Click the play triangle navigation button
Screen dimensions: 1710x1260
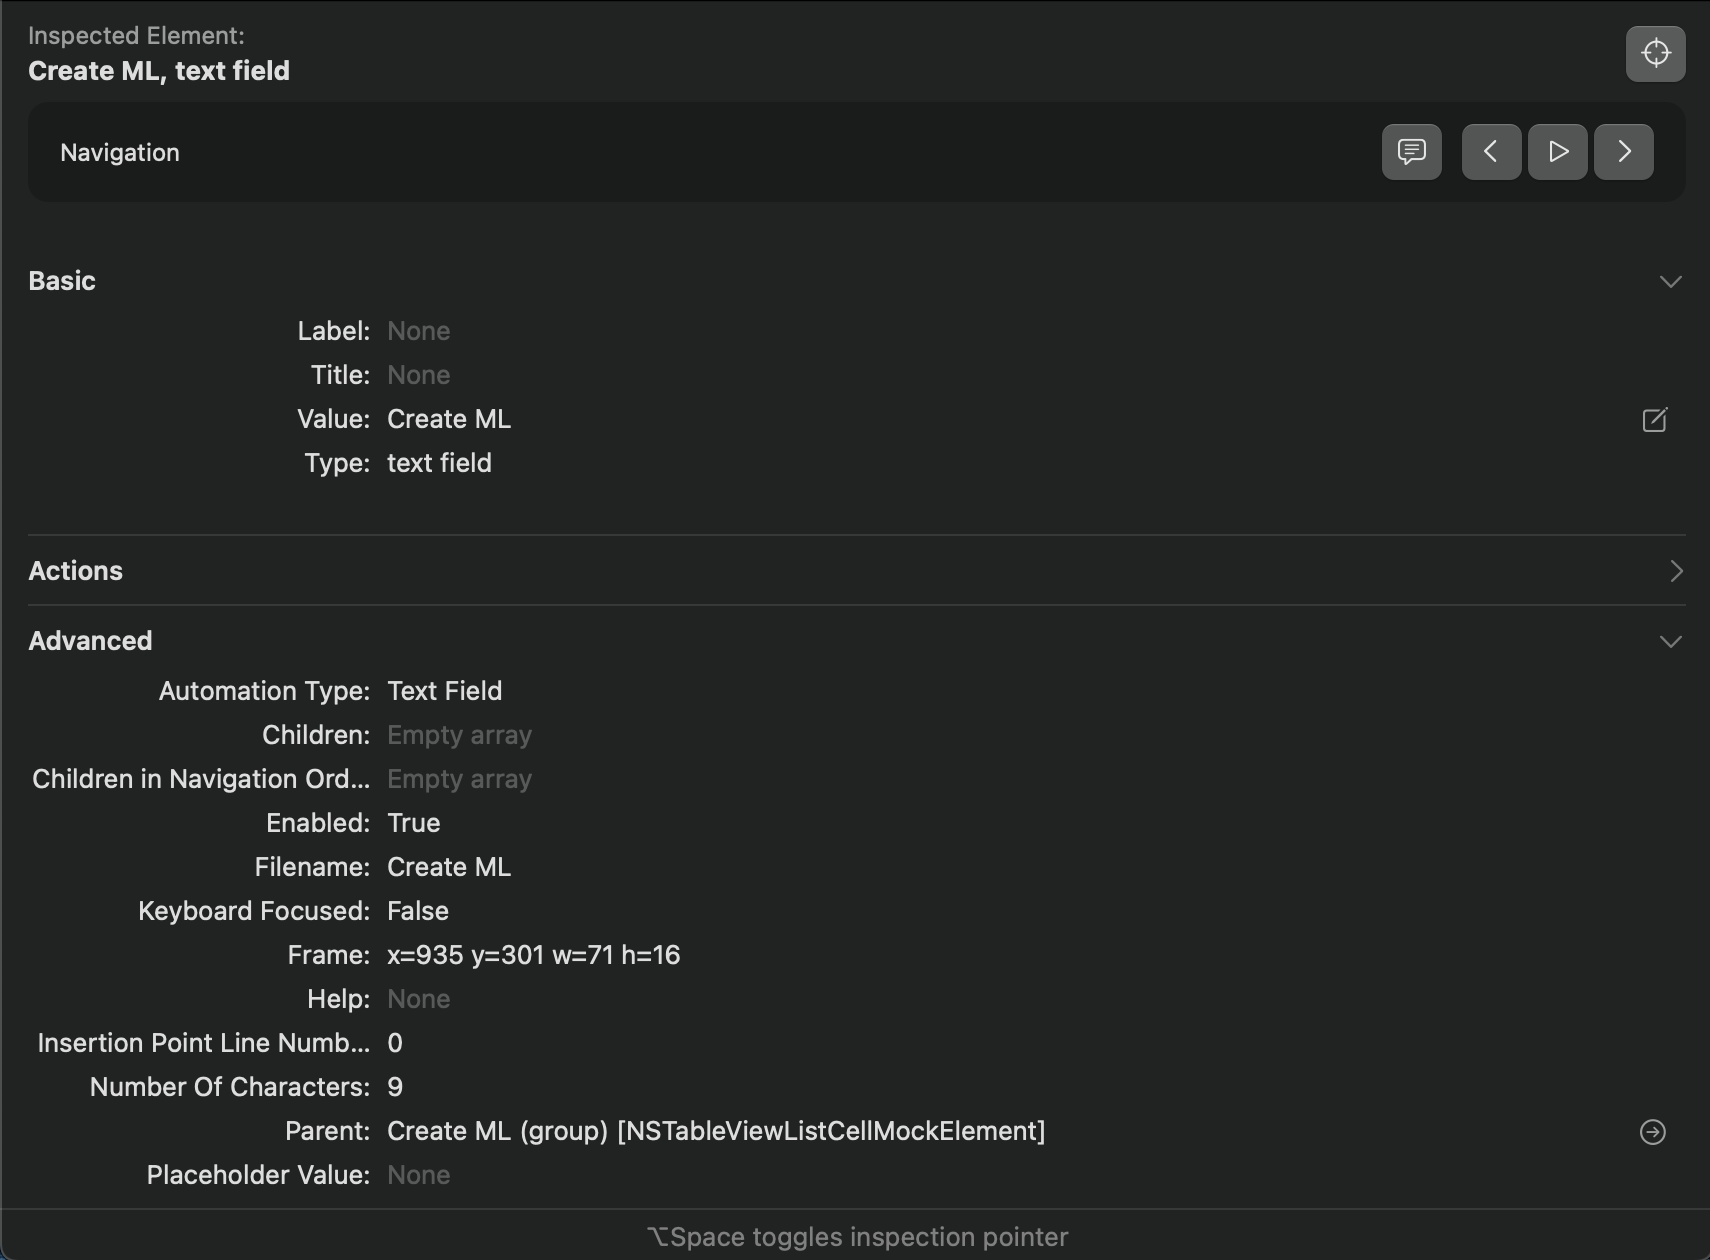pos(1557,152)
